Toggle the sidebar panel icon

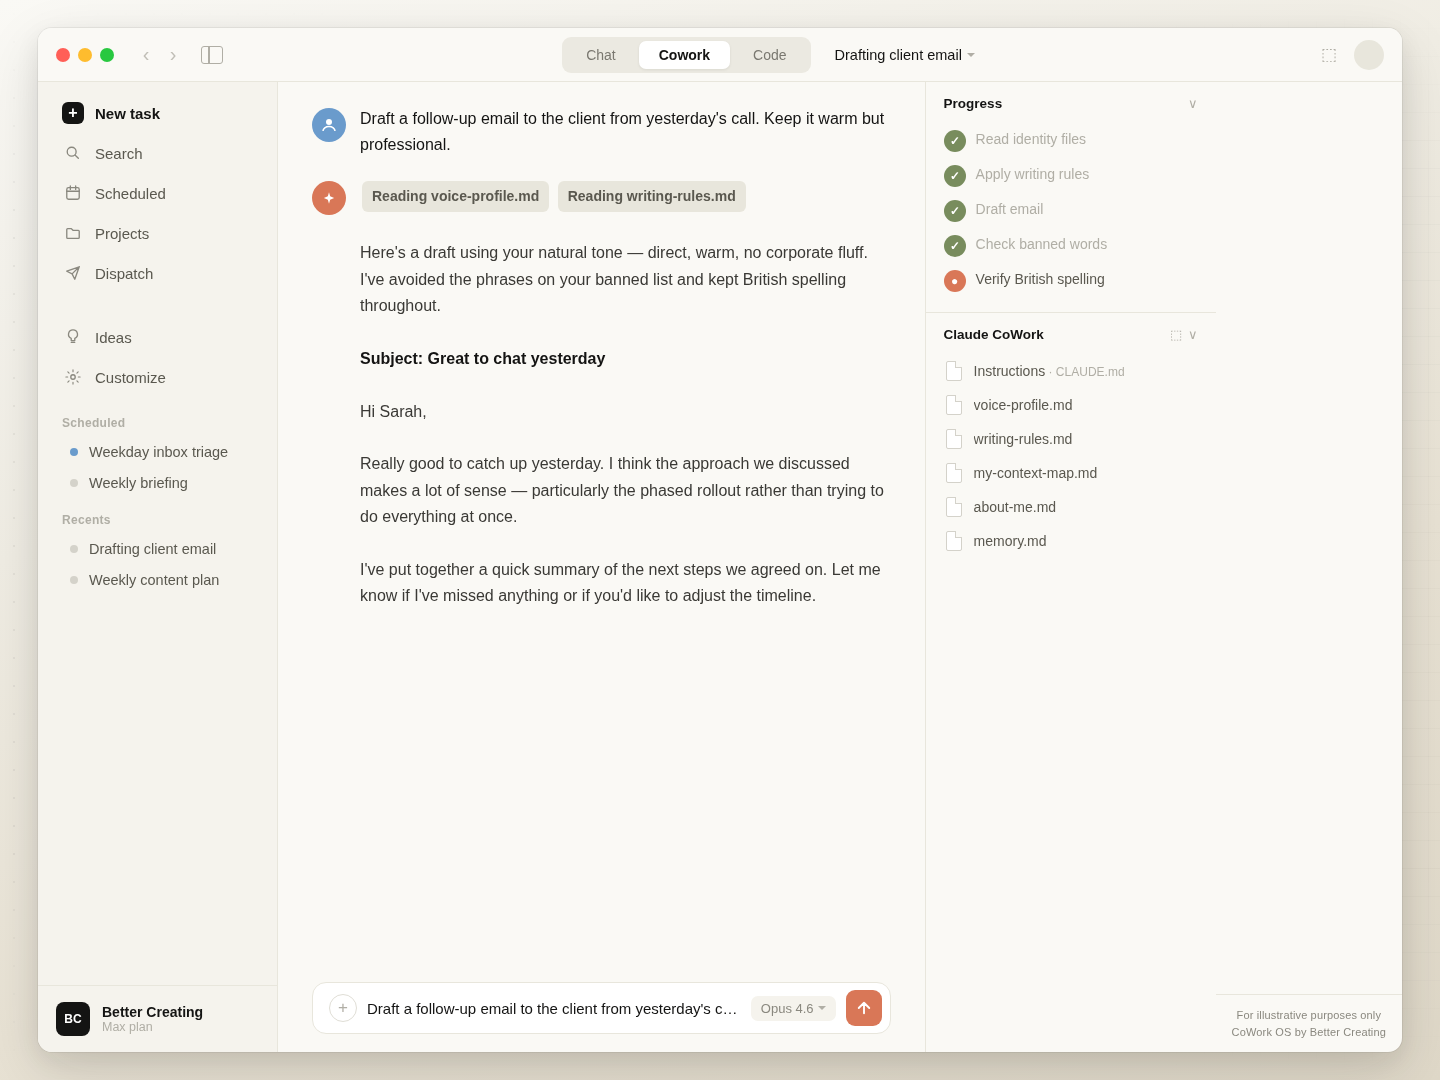pyautogui.click(x=212, y=55)
